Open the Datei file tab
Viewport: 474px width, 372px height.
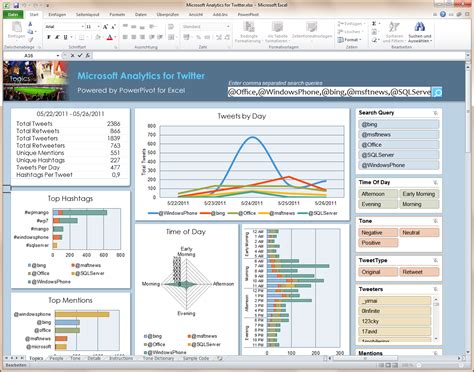coord(13,14)
